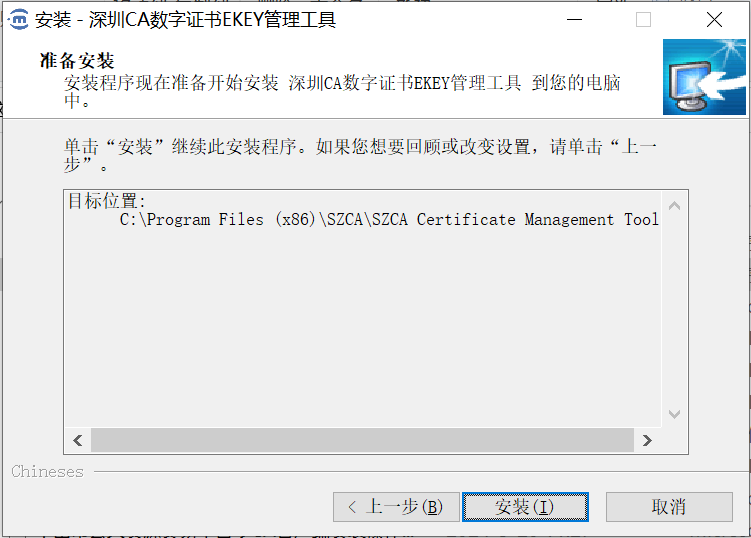Click the 目标位置 label in the summary box
Screen dimensions: 751x538
coord(107,202)
